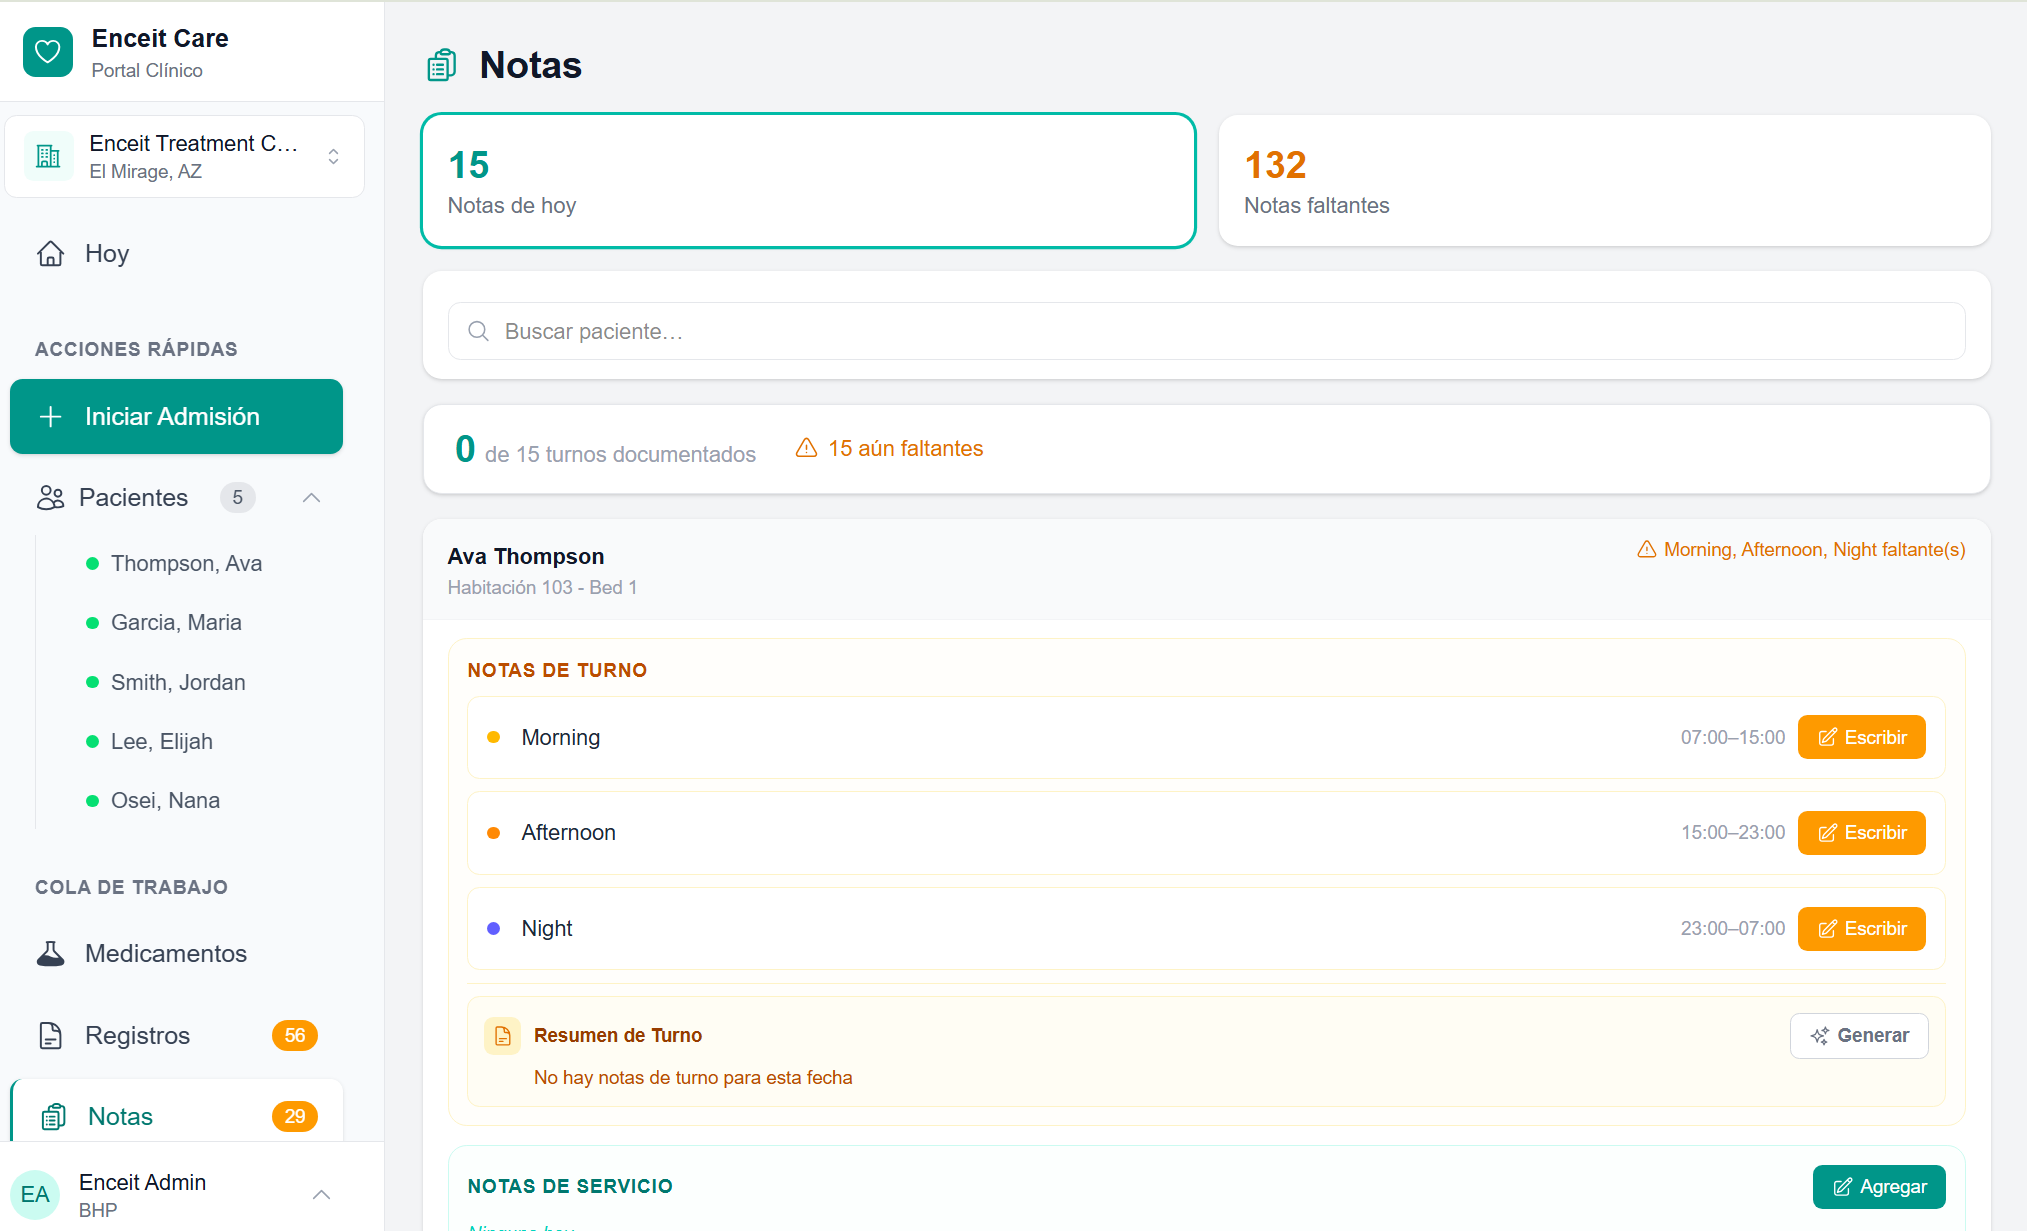
Task: Click the Afternoon shift row label
Action: point(569,833)
